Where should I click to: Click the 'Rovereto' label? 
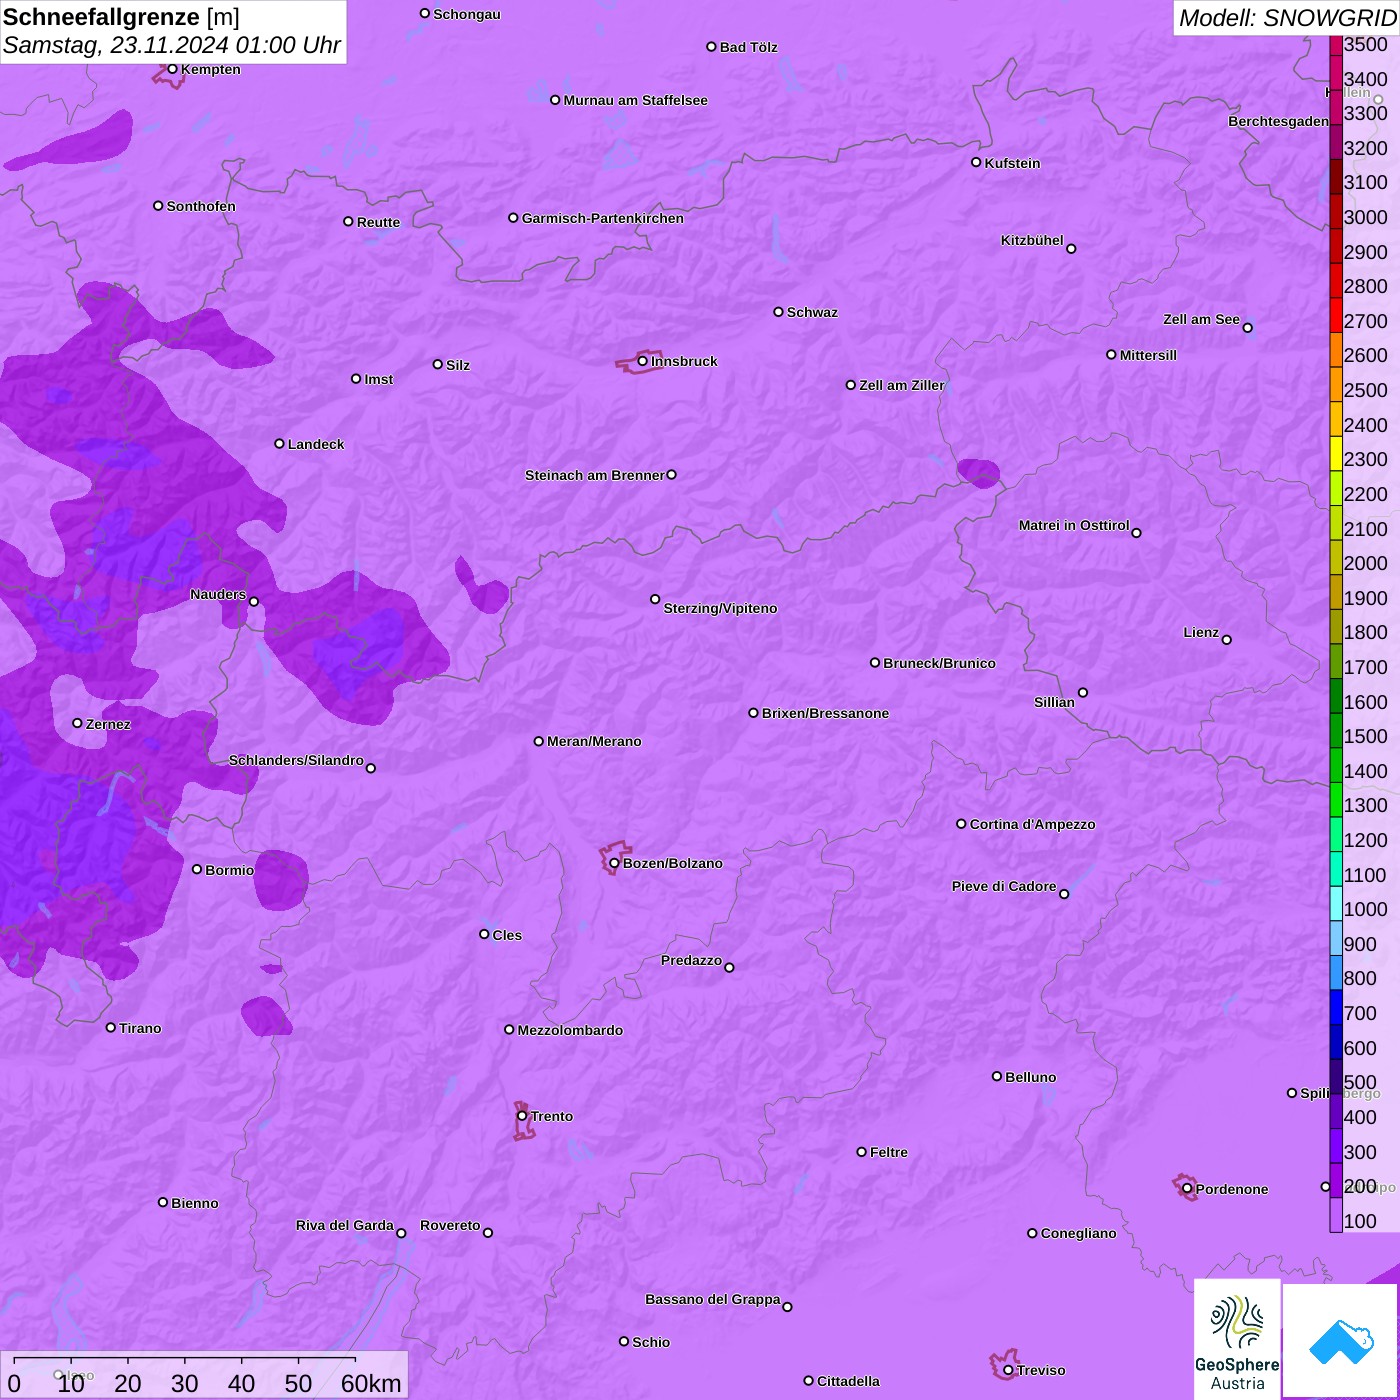450,1225
